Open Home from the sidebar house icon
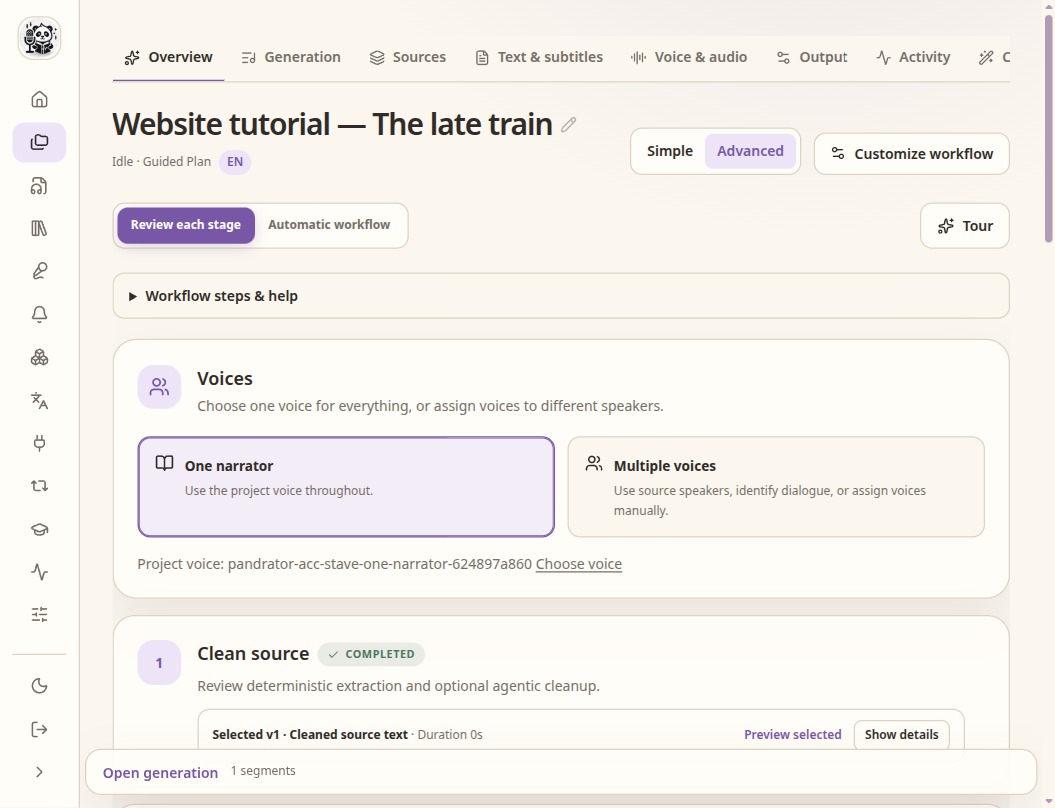The height and width of the screenshot is (808, 1055). (x=39, y=100)
